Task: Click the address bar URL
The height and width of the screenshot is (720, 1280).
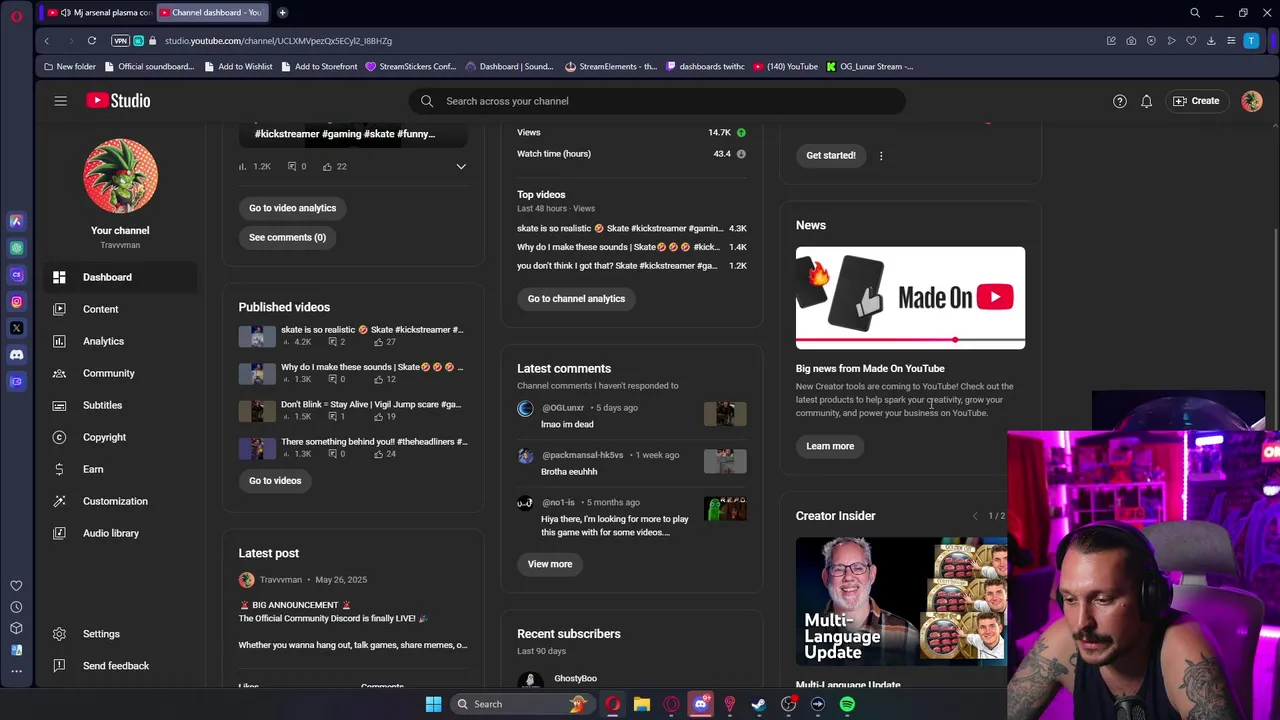Action: (x=278, y=41)
